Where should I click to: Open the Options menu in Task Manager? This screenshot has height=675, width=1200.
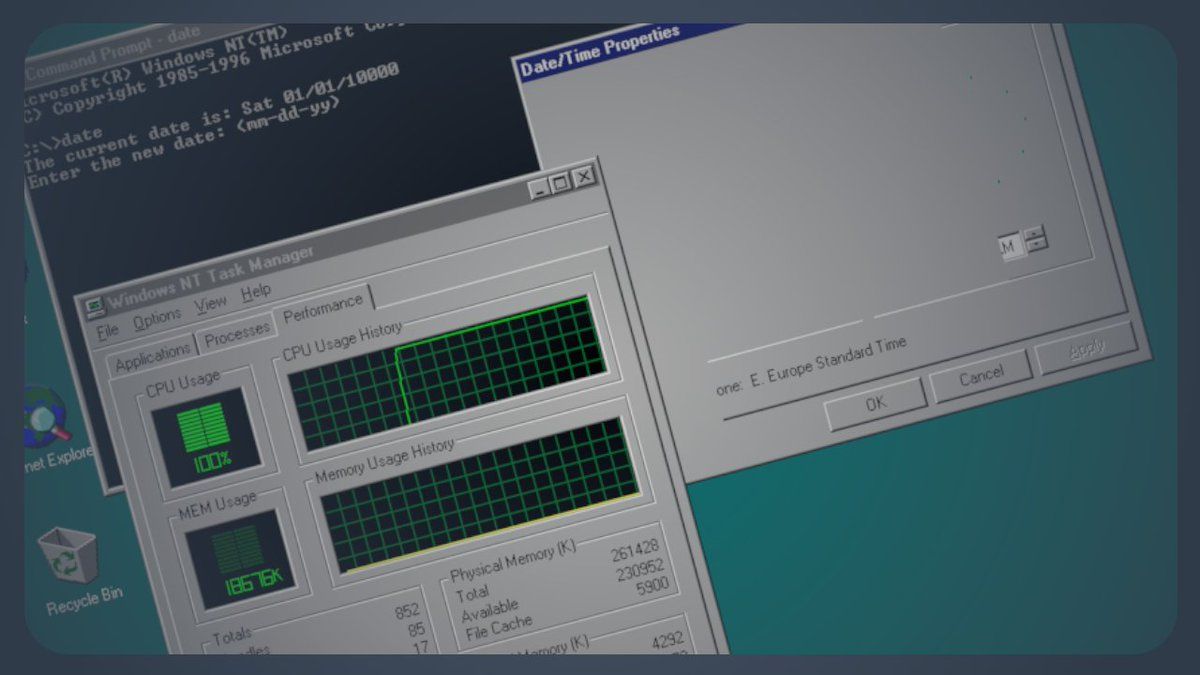pos(157,318)
